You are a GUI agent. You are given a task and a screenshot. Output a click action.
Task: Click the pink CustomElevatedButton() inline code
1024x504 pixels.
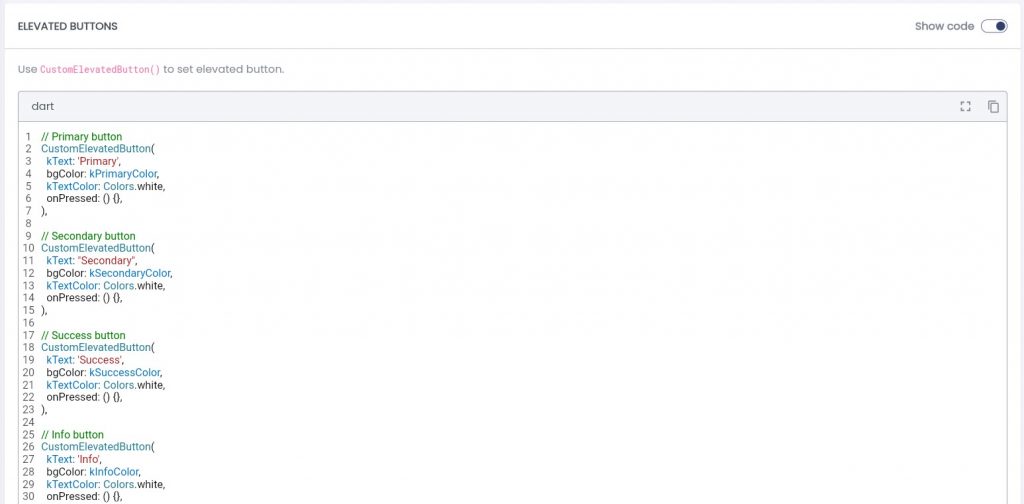pyautogui.click(x=100, y=70)
